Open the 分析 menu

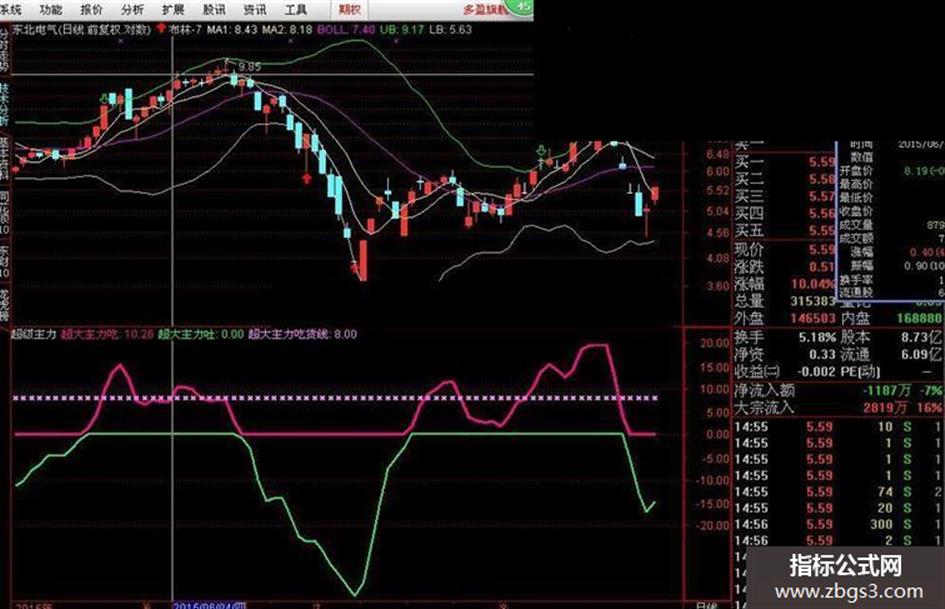pyautogui.click(x=133, y=9)
